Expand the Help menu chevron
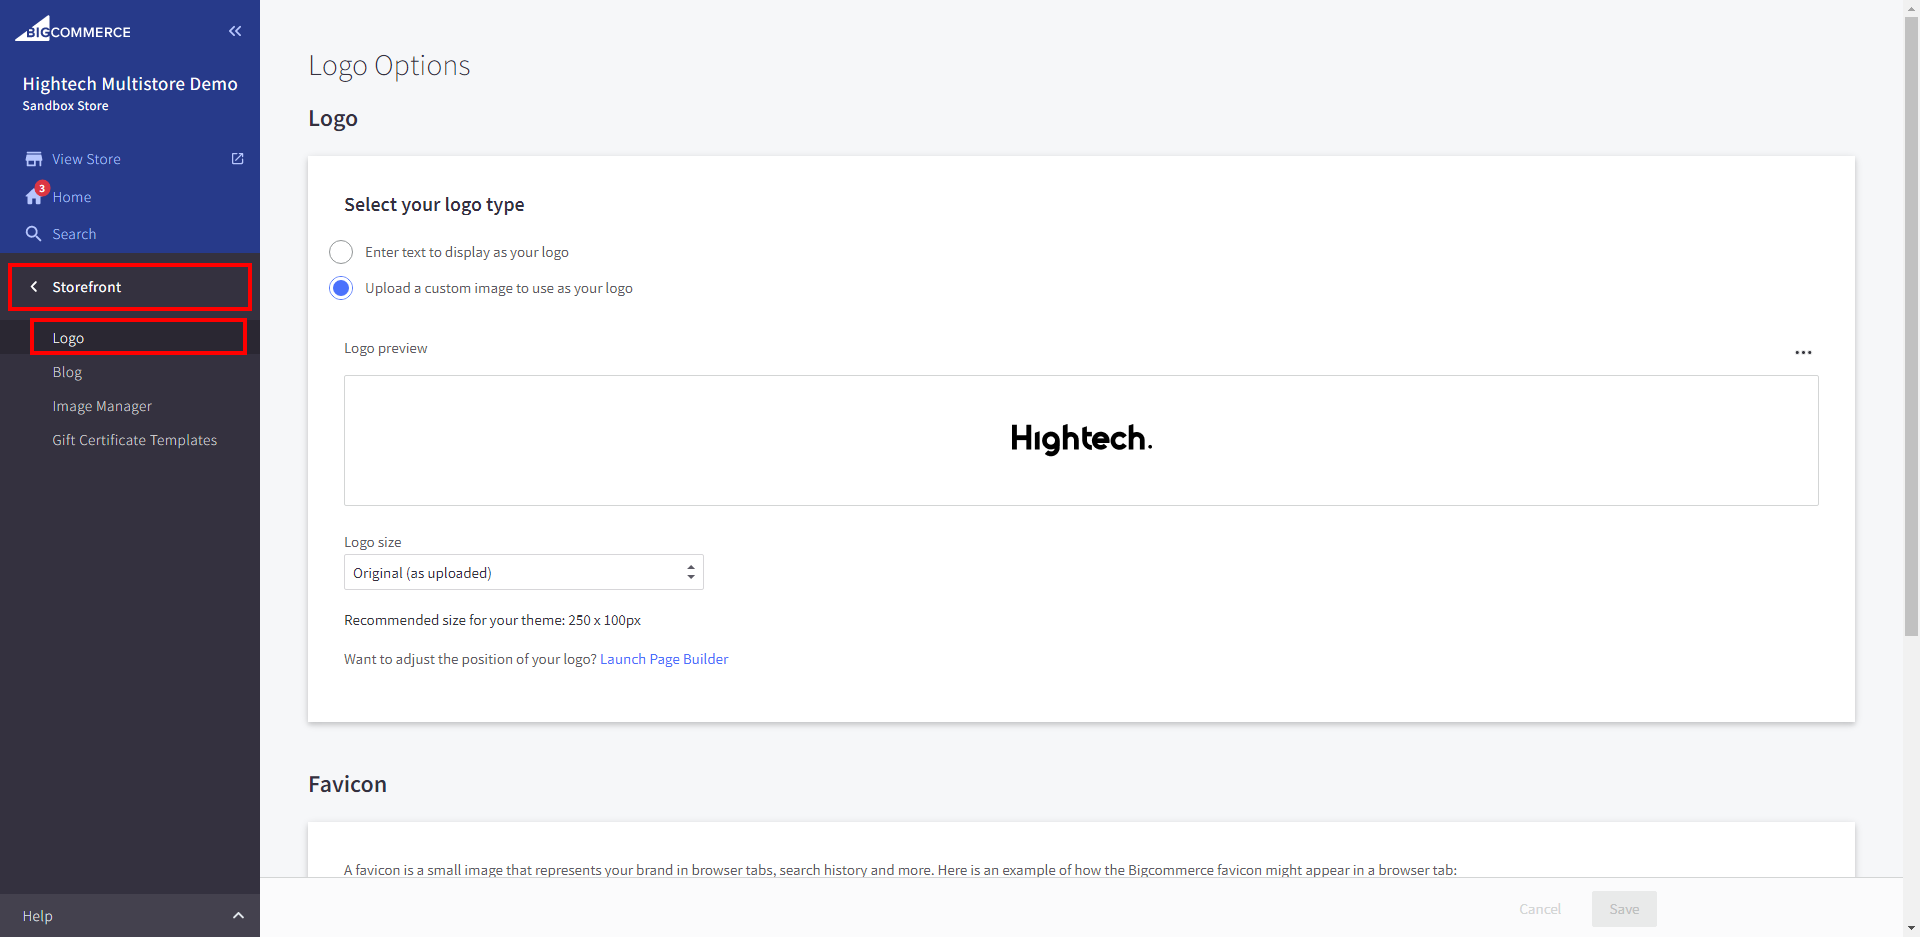1920x937 pixels. [238, 916]
